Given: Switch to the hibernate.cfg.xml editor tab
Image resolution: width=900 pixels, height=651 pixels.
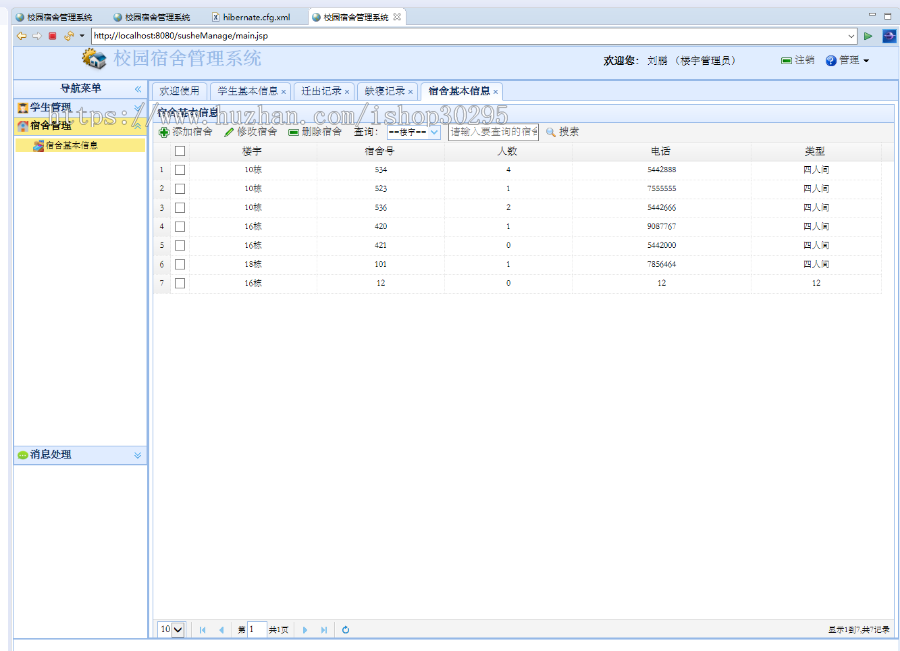Looking at the screenshot, I should 251,17.
